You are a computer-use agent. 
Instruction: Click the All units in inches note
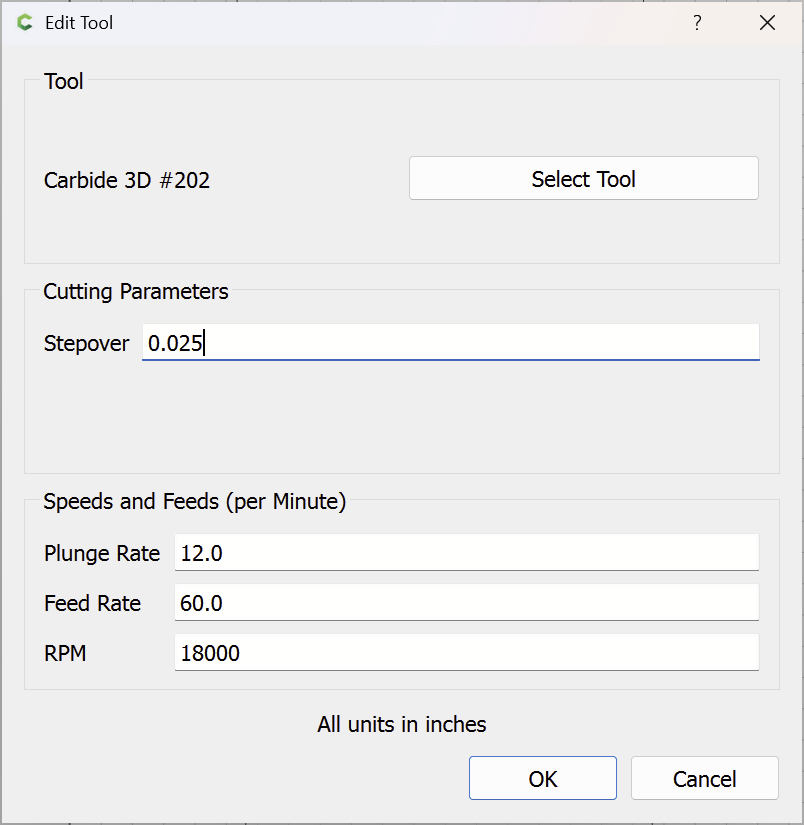(x=402, y=724)
